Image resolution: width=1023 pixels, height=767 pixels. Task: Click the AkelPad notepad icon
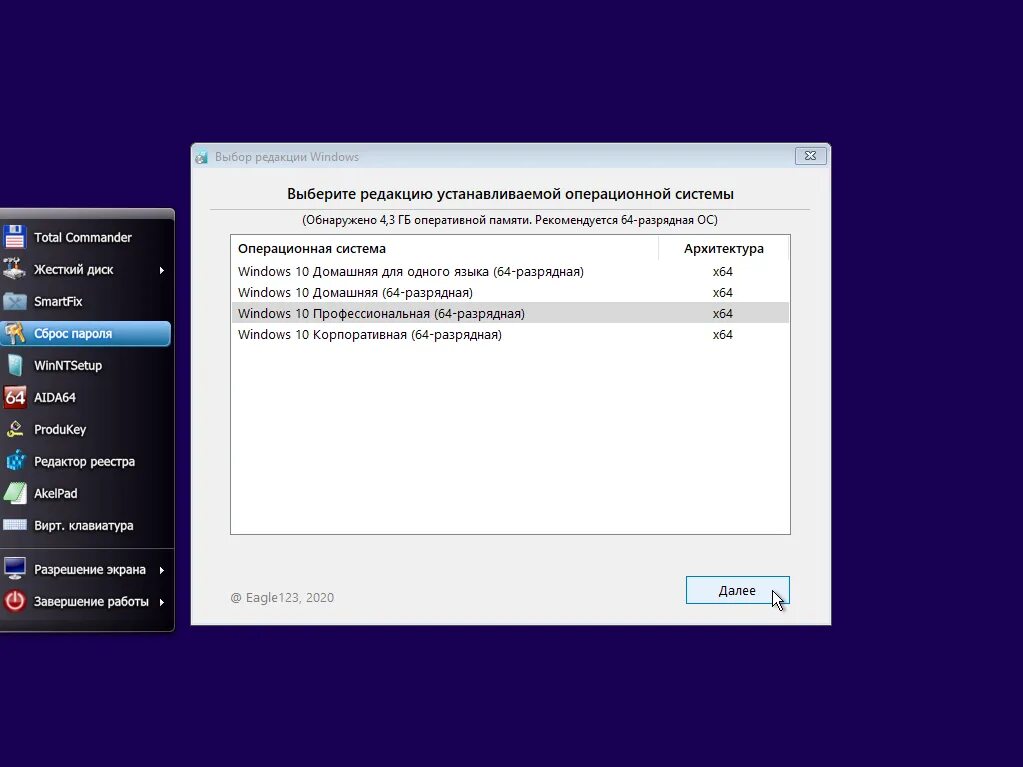coord(15,493)
